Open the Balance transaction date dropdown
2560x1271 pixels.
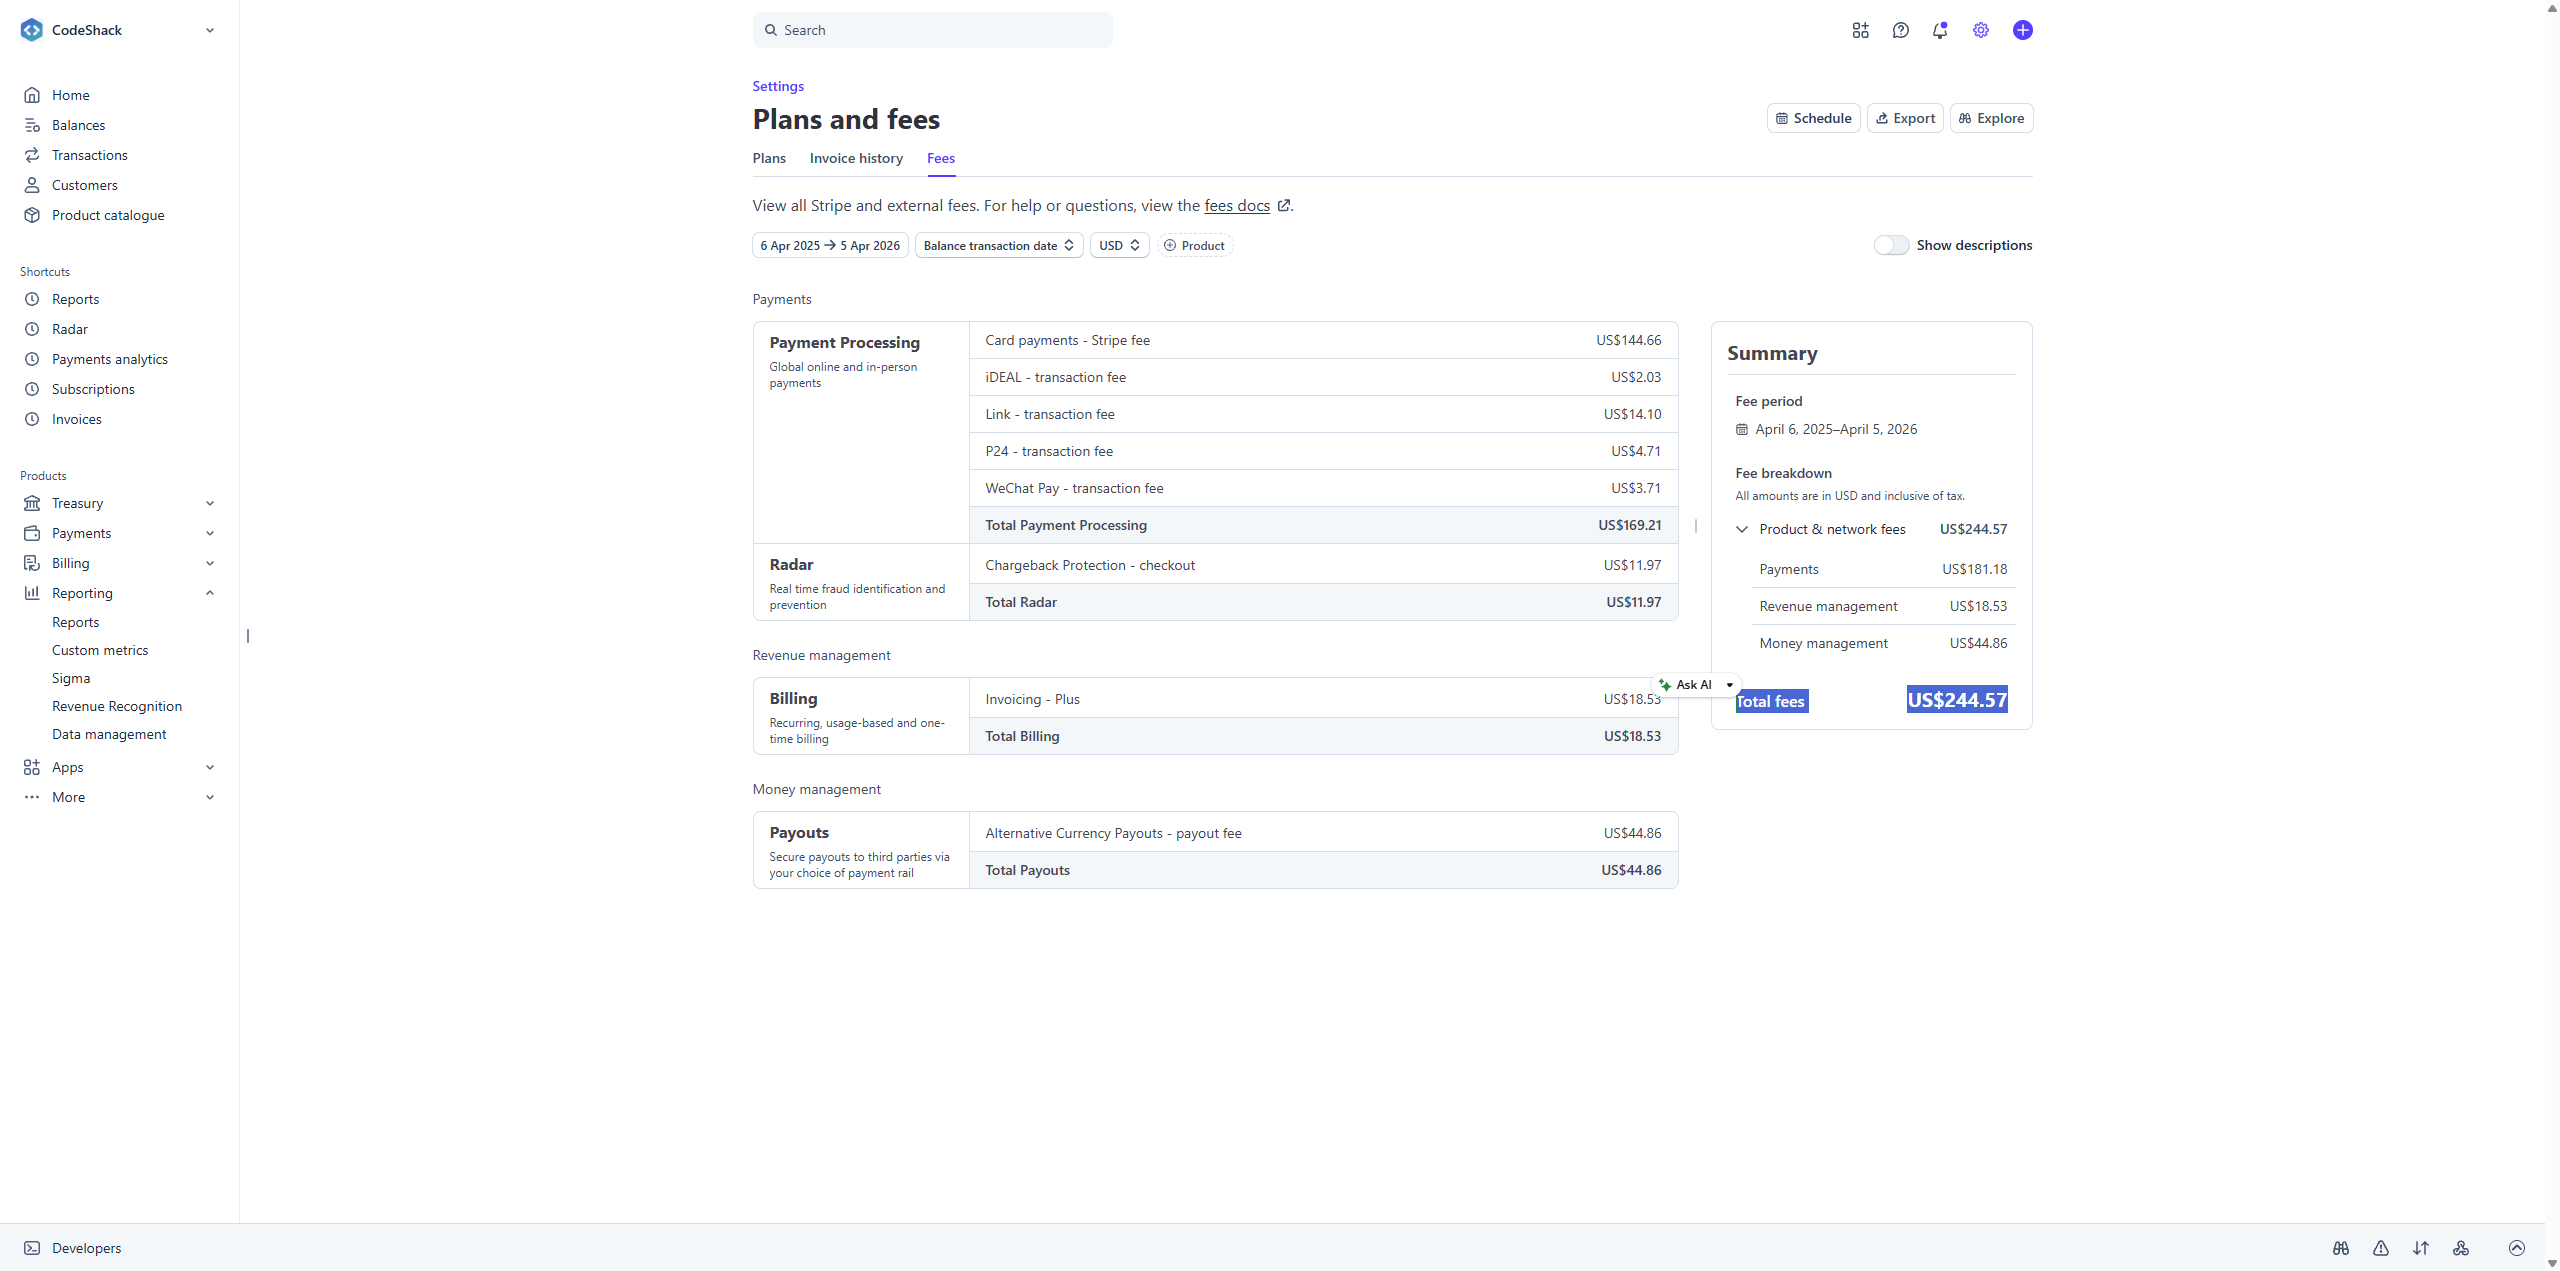[998, 245]
